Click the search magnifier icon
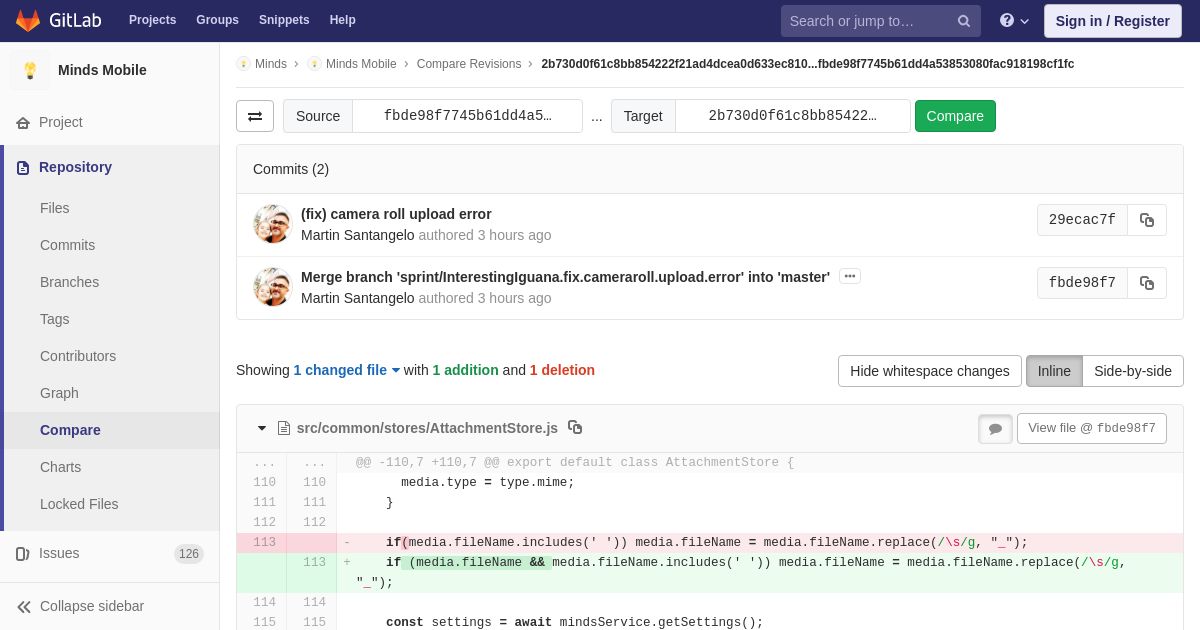 pos(964,21)
